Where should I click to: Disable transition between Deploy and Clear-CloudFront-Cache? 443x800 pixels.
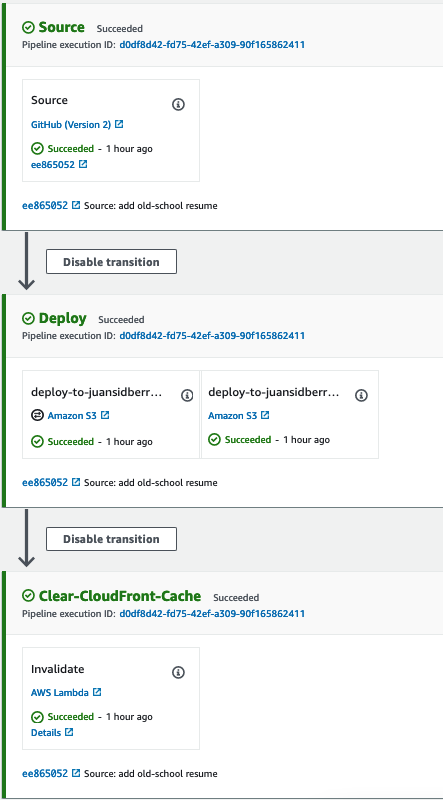111,539
